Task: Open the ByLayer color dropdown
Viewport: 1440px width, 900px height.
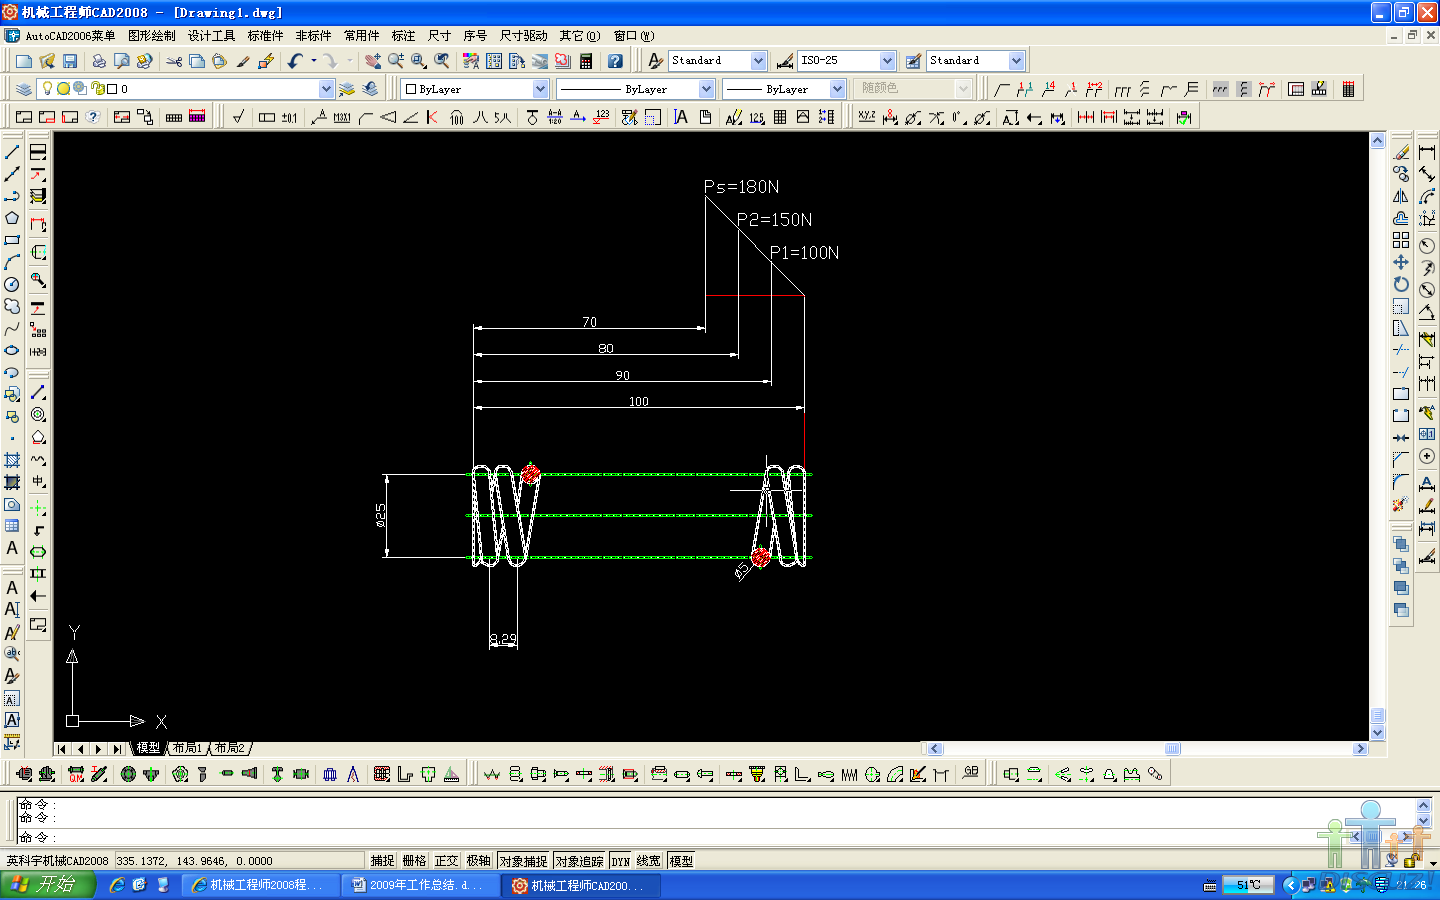Action: pos(540,89)
